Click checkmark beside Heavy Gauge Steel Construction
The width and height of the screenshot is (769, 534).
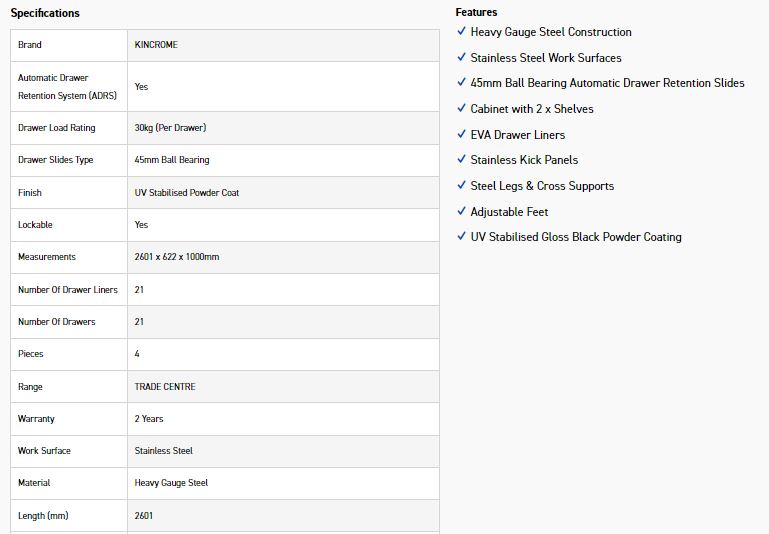[461, 31]
